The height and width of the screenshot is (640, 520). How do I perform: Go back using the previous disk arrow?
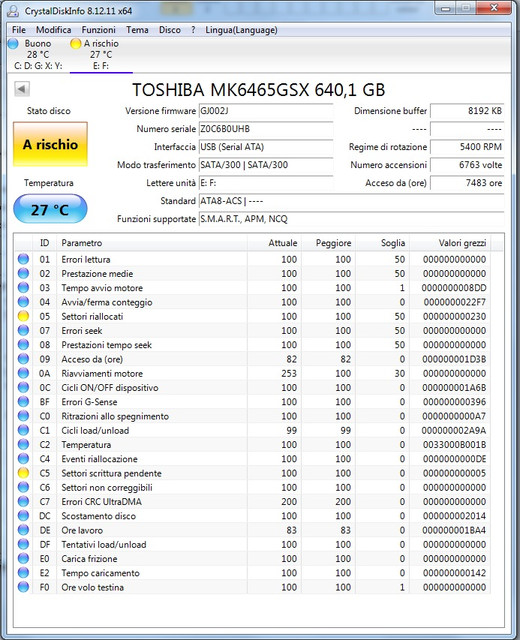(22, 89)
